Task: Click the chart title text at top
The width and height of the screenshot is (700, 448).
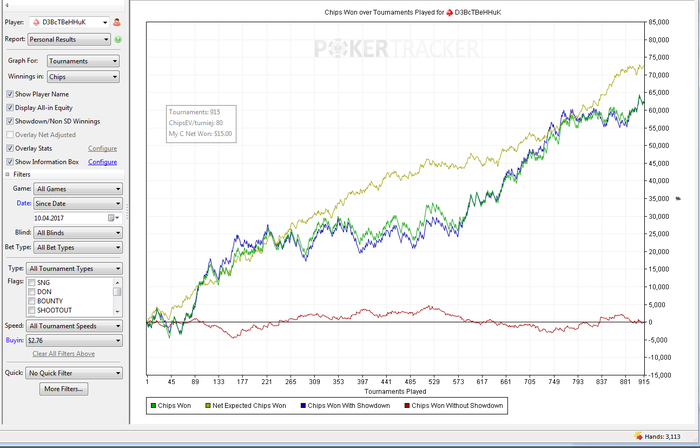Action: click(413, 12)
